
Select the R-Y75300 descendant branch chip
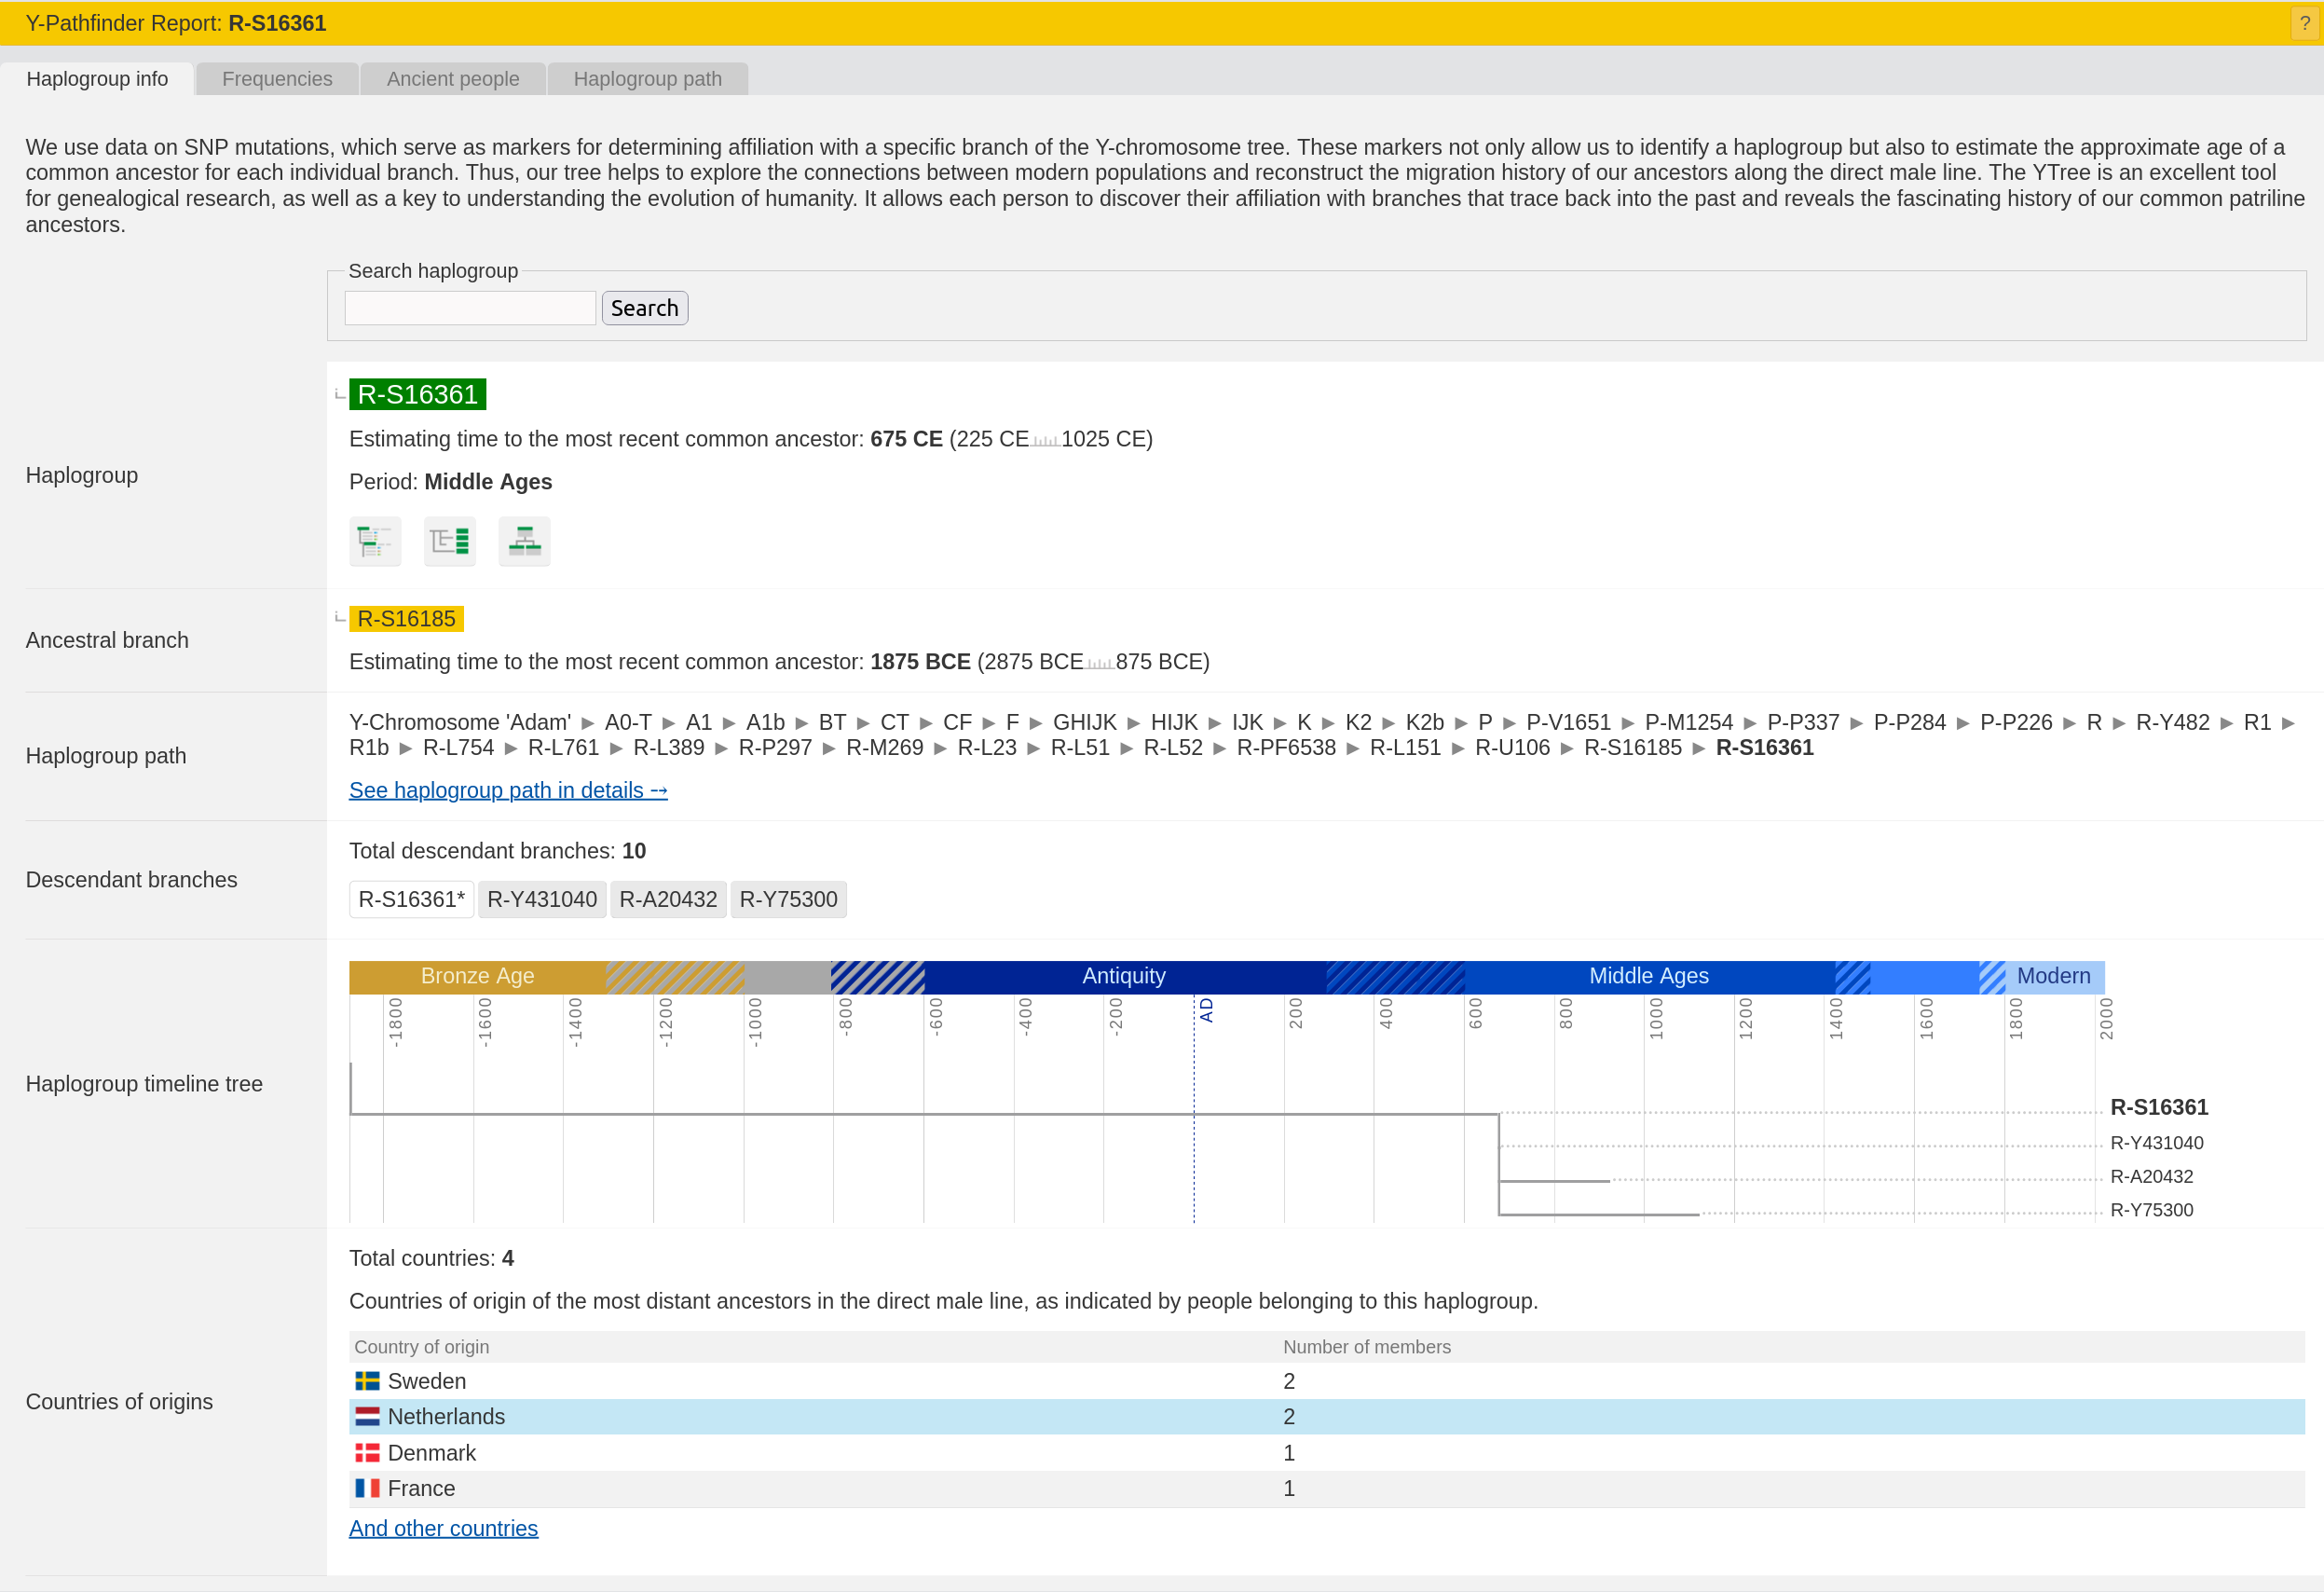click(x=788, y=899)
